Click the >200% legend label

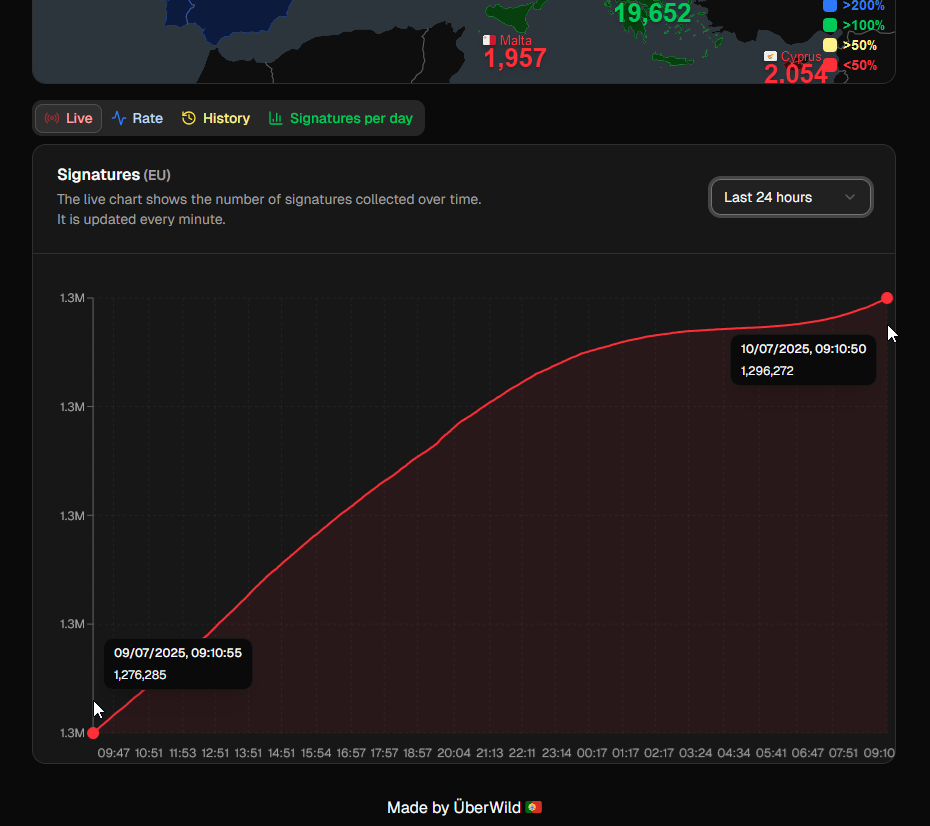click(863, 5)
